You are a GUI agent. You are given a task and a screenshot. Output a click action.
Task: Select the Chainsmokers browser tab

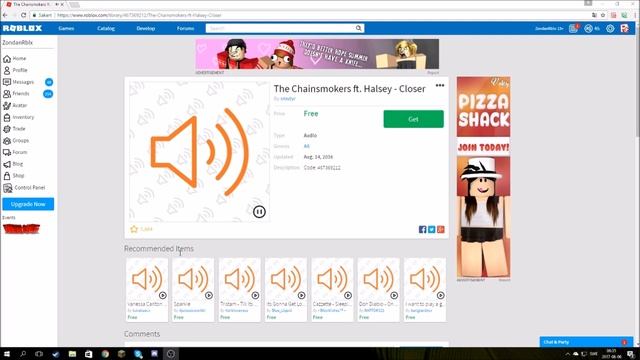(34, 4)
